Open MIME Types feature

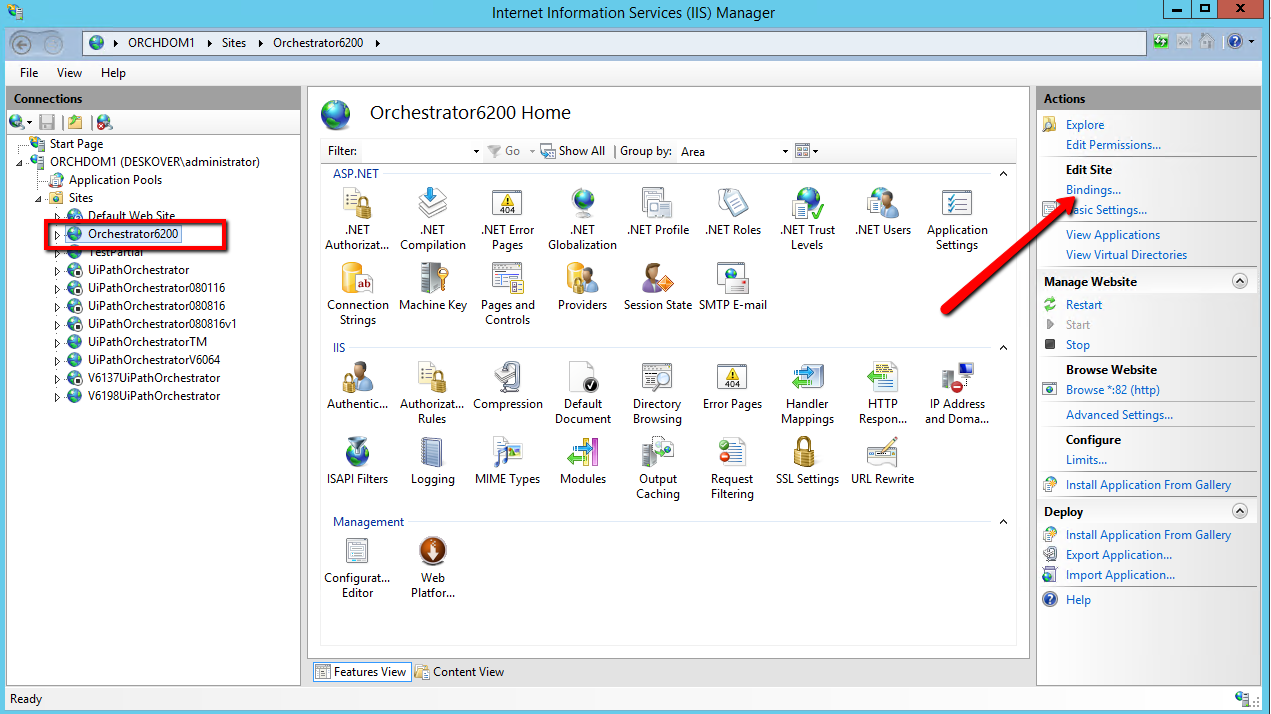click(x=507, y=461)
